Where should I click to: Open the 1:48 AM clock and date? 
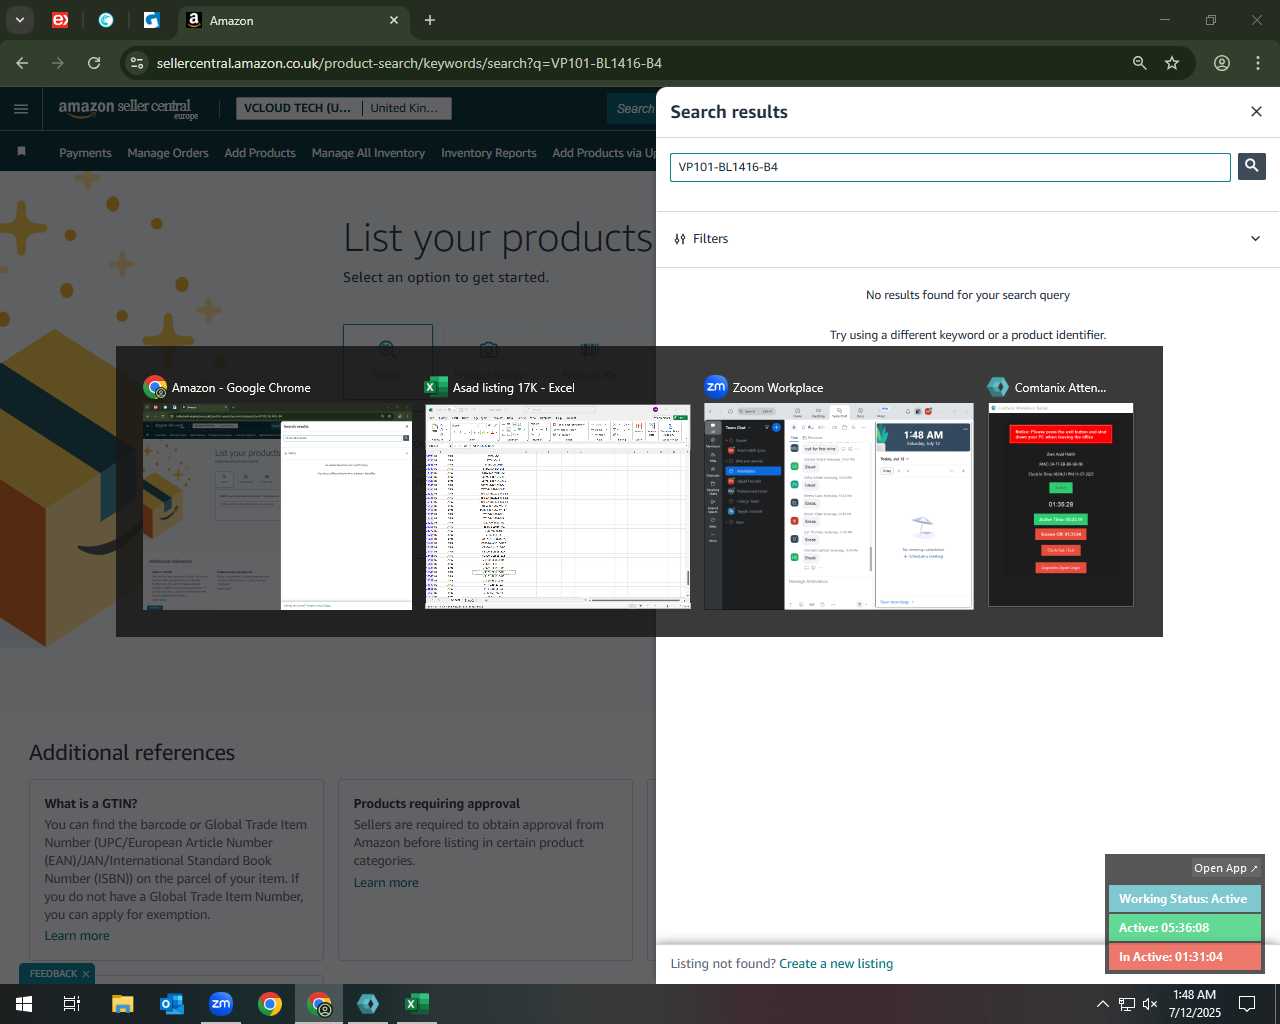click(x=1195, y=1004)
